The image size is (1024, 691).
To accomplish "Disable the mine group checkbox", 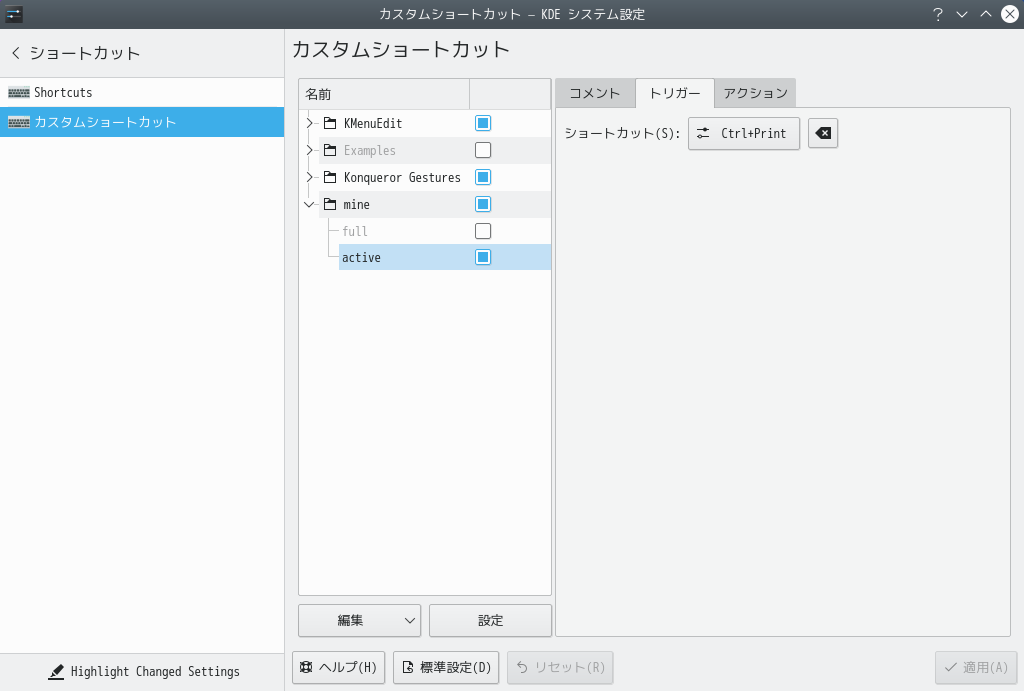I will click(483, 204).
